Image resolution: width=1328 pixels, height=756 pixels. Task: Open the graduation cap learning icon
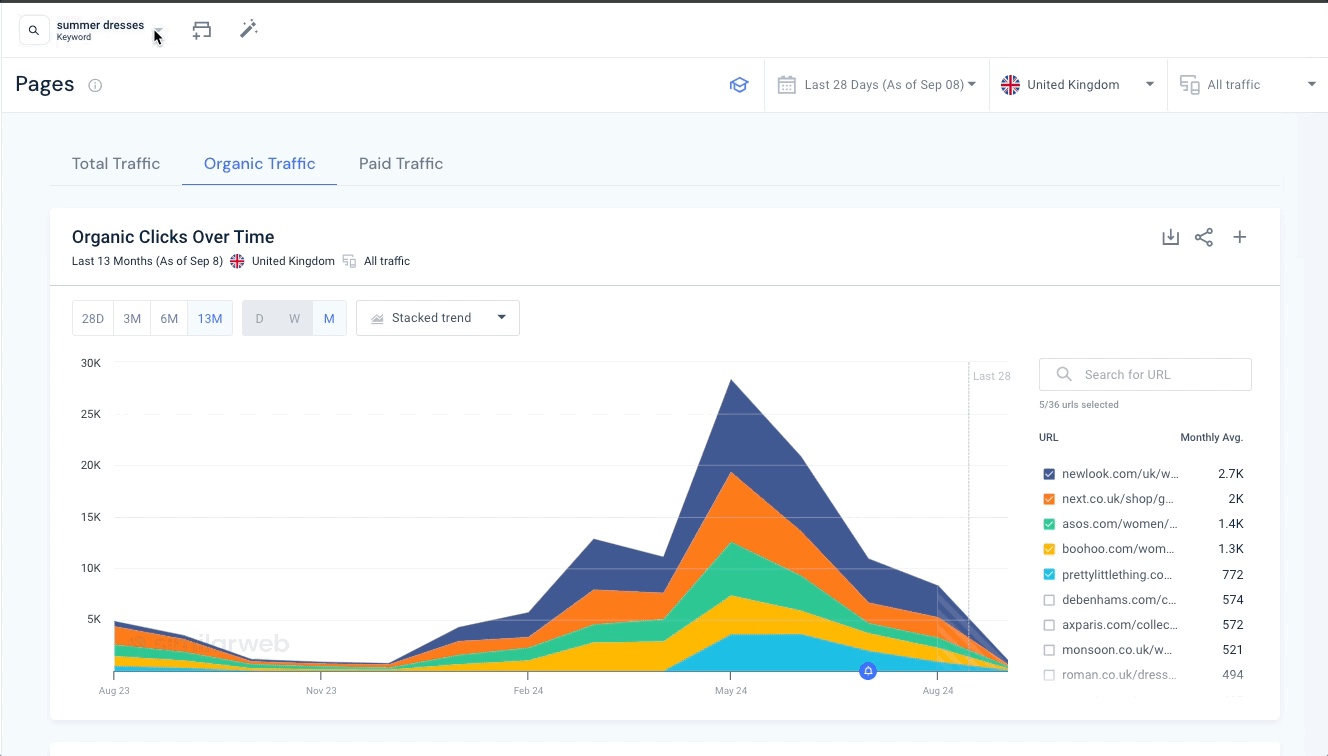738,85
